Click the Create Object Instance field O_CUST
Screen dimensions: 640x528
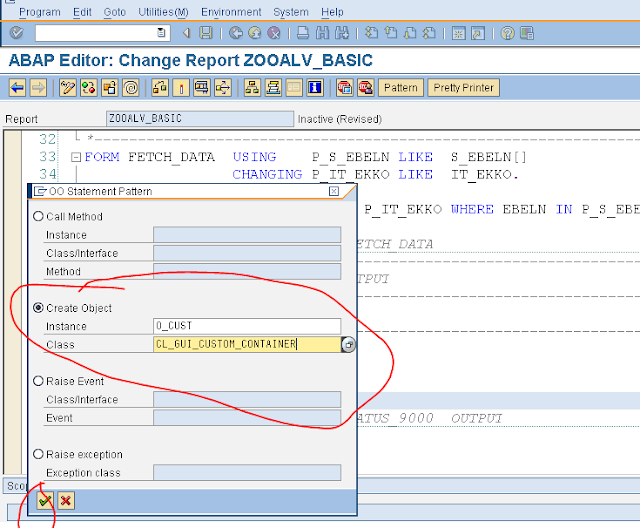[247, 326]
